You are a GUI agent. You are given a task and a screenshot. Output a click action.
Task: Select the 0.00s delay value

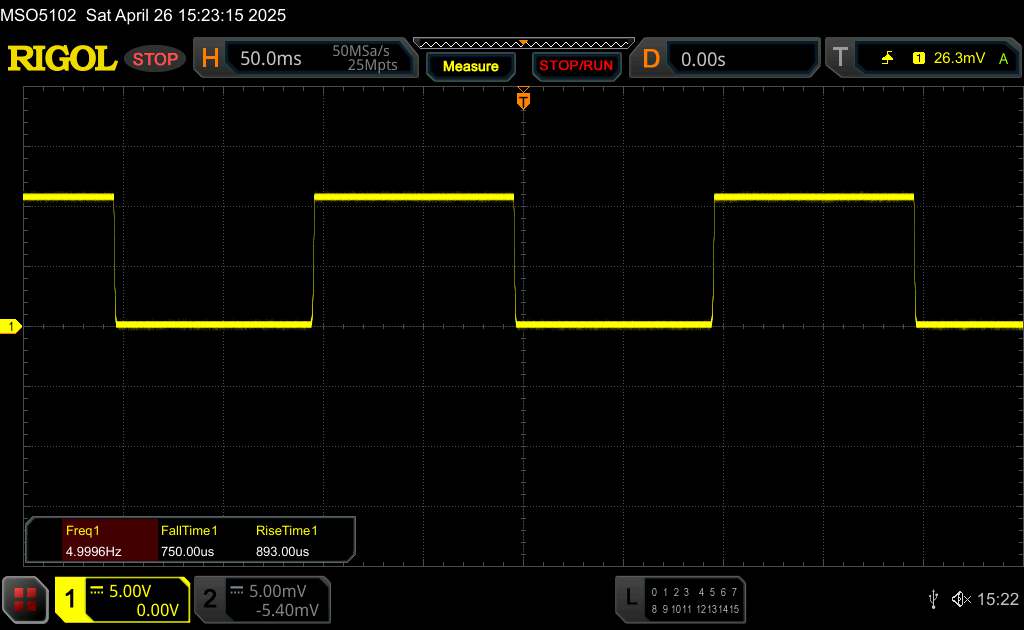(703, 59)
